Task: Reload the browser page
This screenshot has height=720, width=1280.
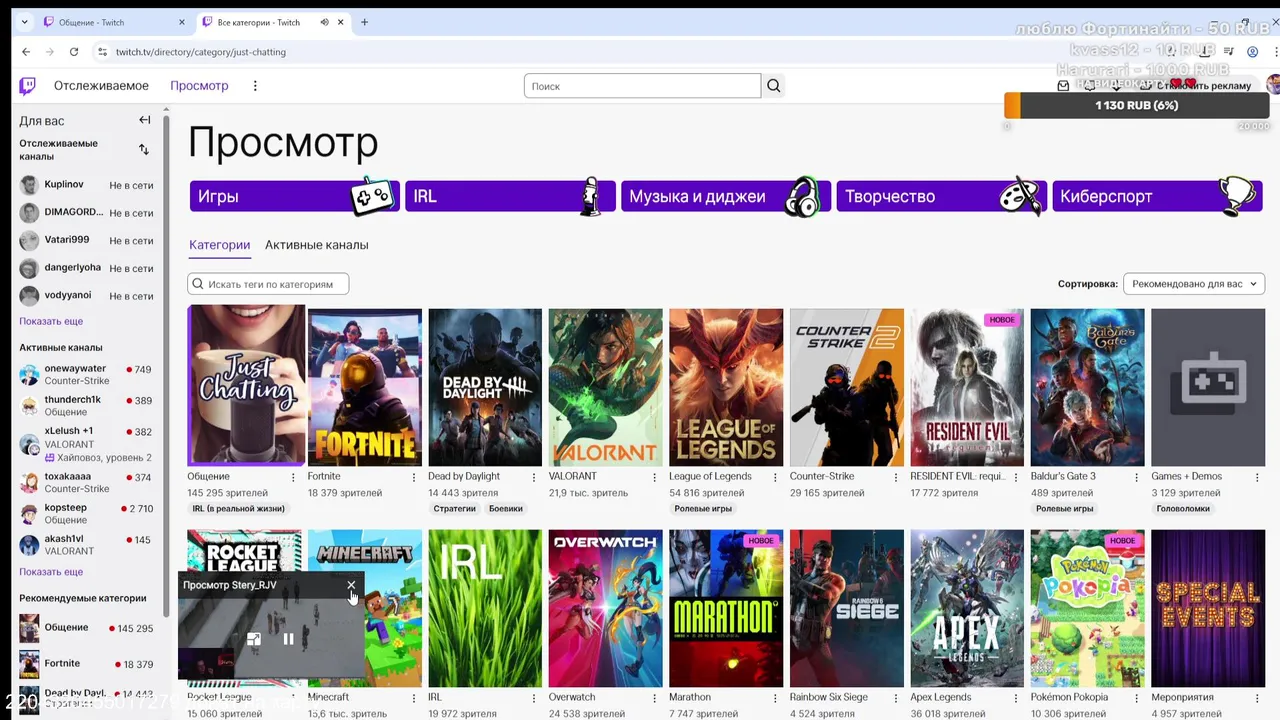Action: coord(74,52)
